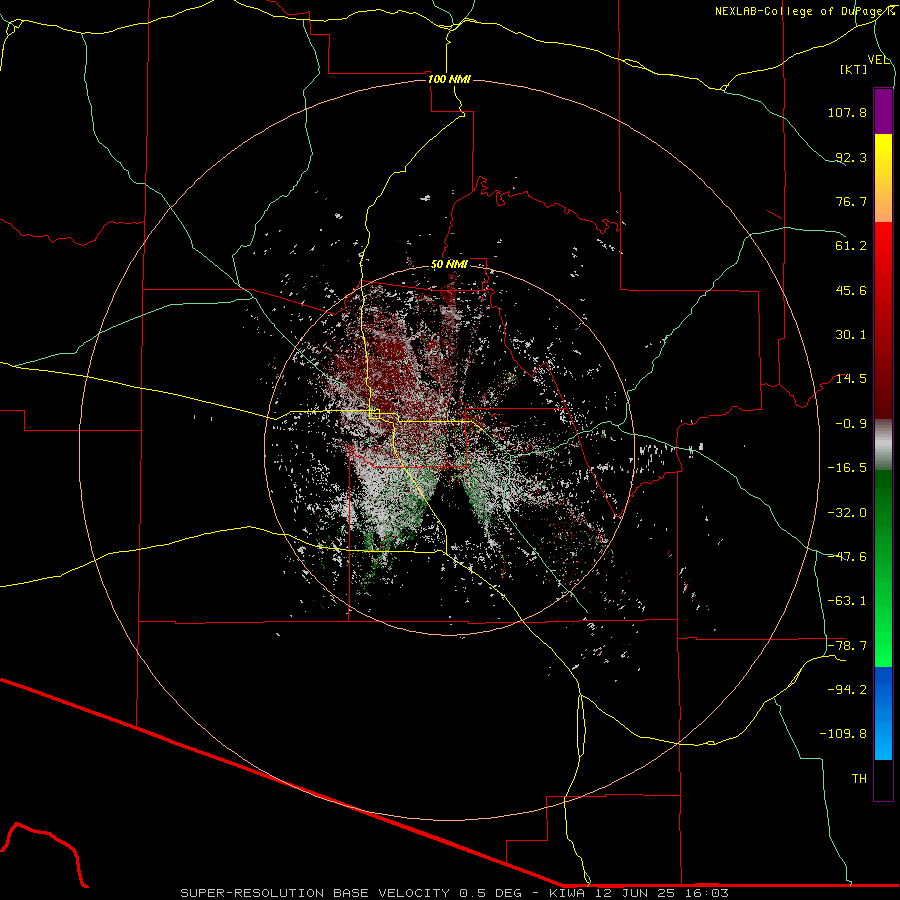Pick the gray near-zero segment of the color bar
900x900 pixels.
(x=883, y=445)
